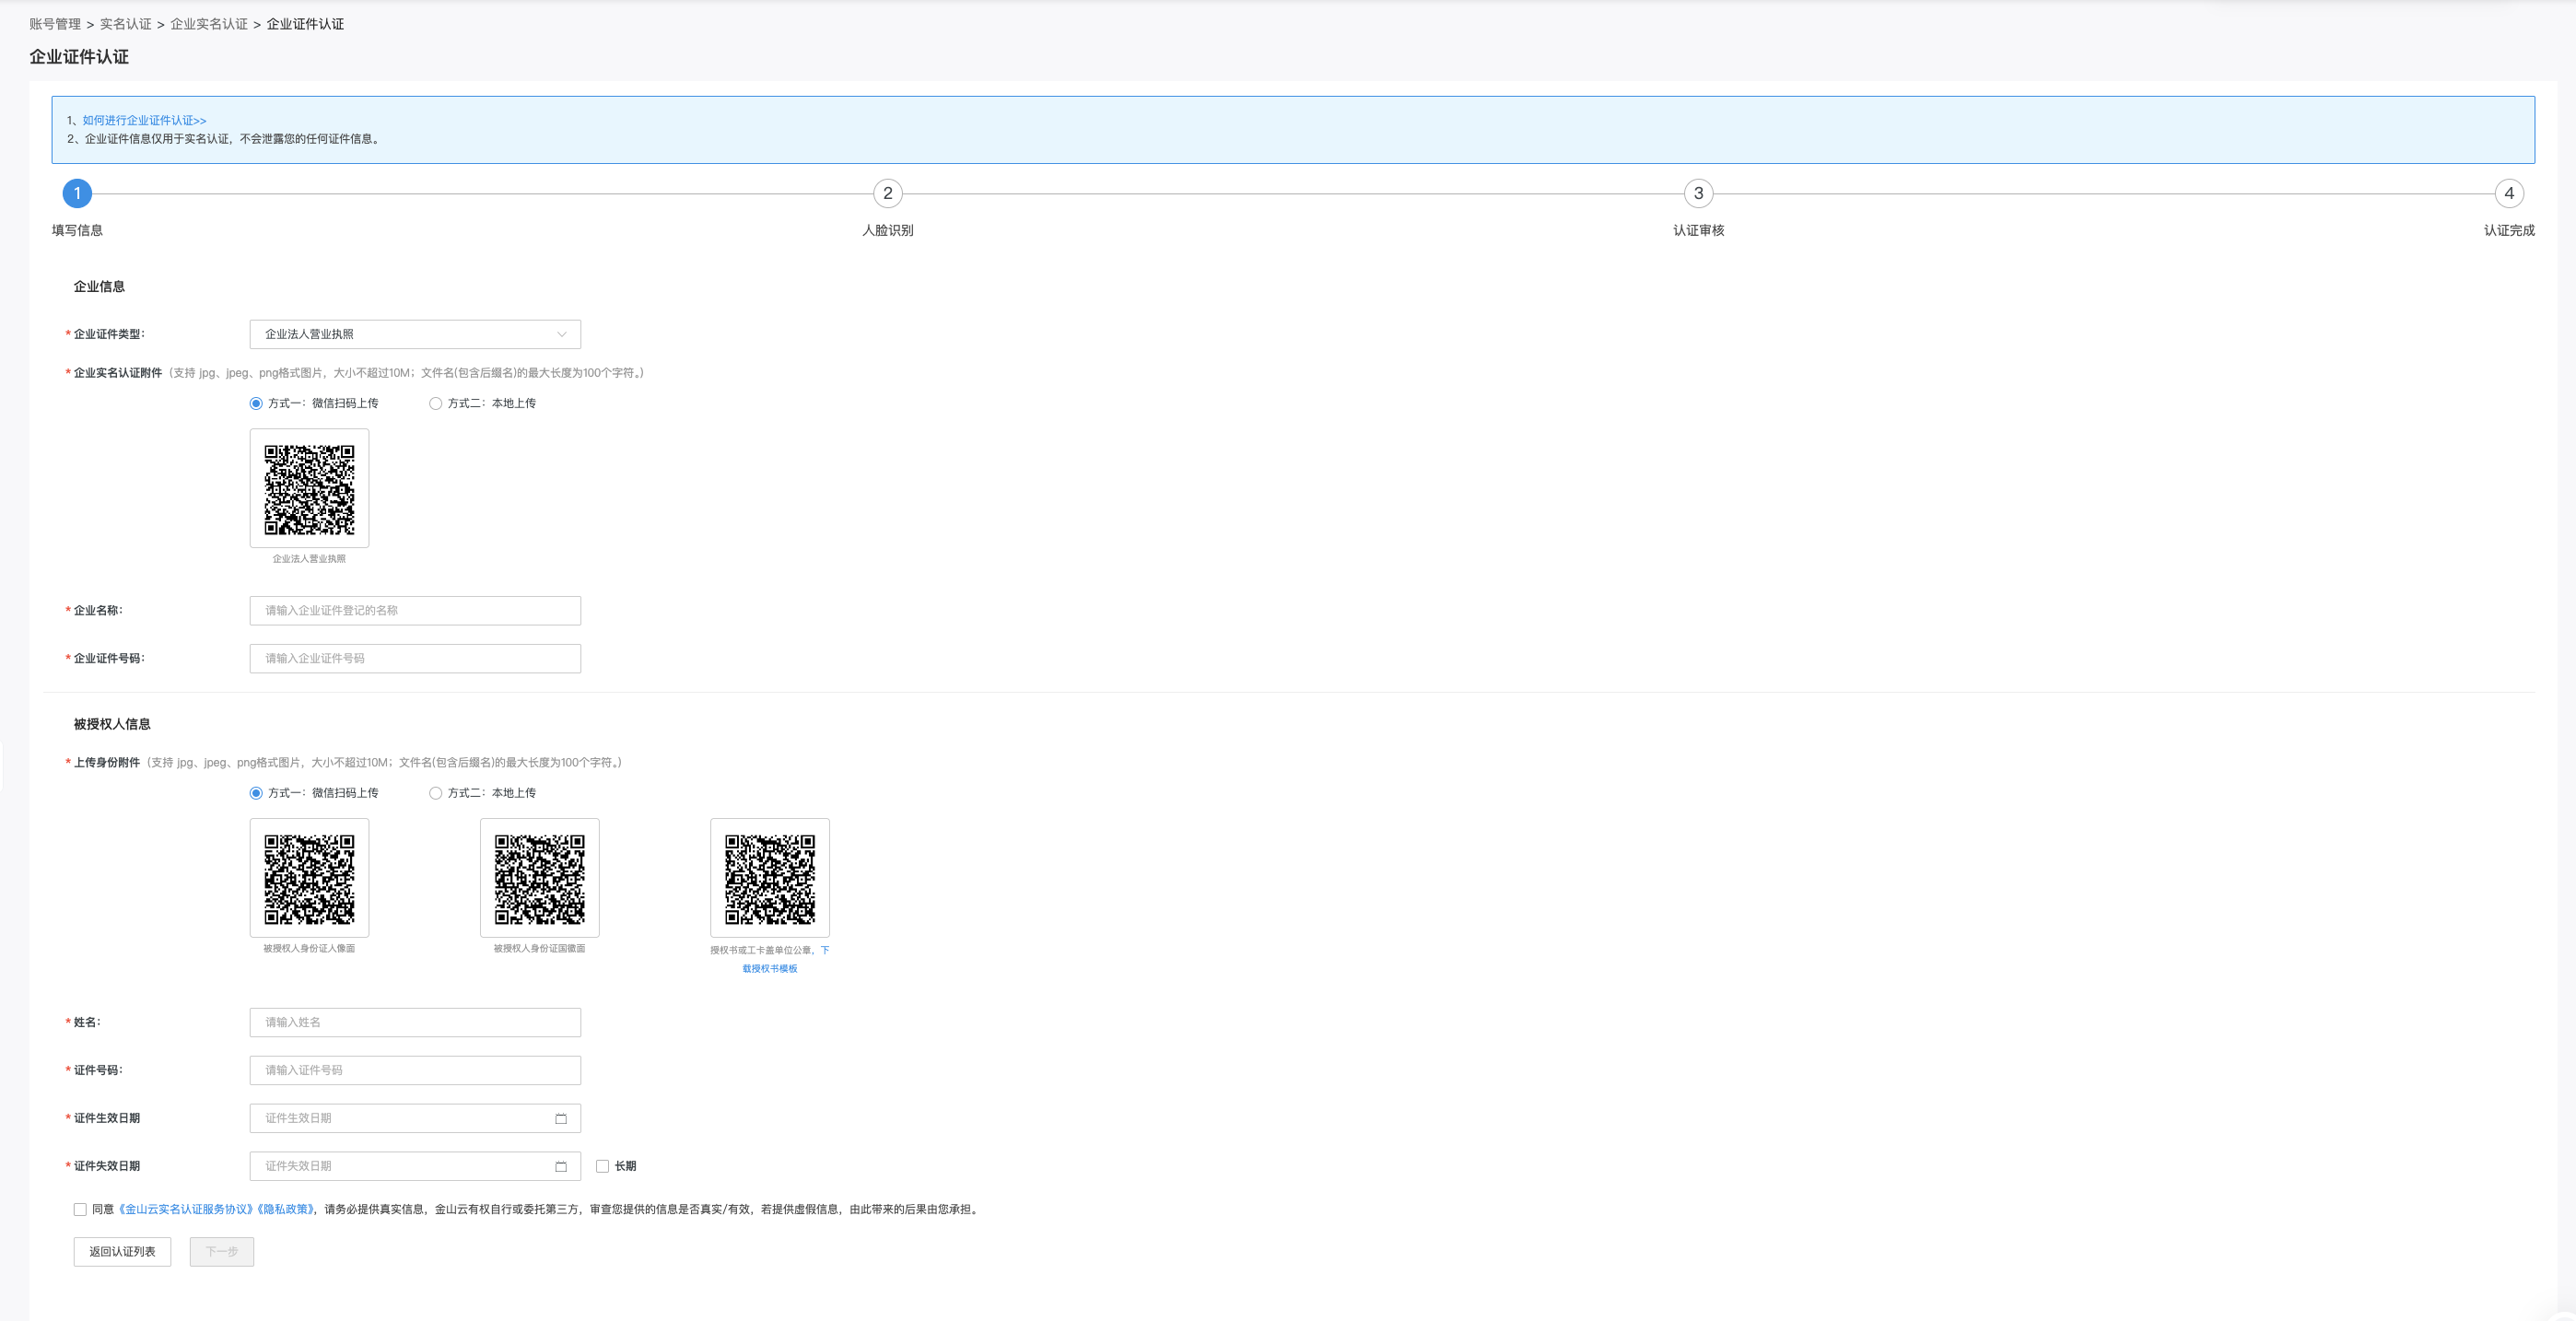Select 方式二 本地上传 for 上传身份附件
2576x1321 pixels.
click(435, 793)
